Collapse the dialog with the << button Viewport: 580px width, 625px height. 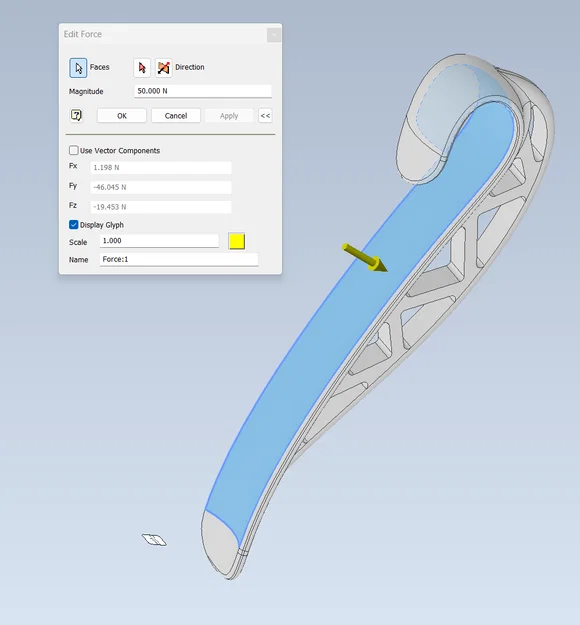(265, 116)
